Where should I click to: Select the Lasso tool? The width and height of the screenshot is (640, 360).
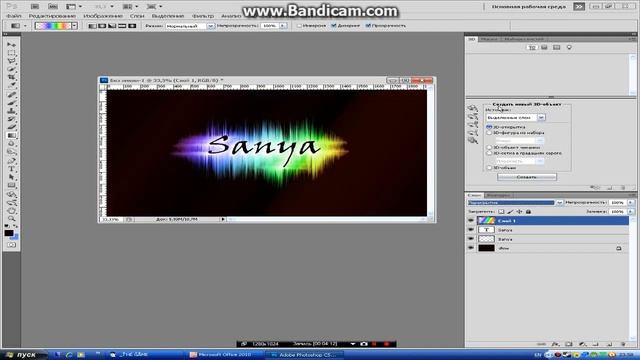pos(11,61)
